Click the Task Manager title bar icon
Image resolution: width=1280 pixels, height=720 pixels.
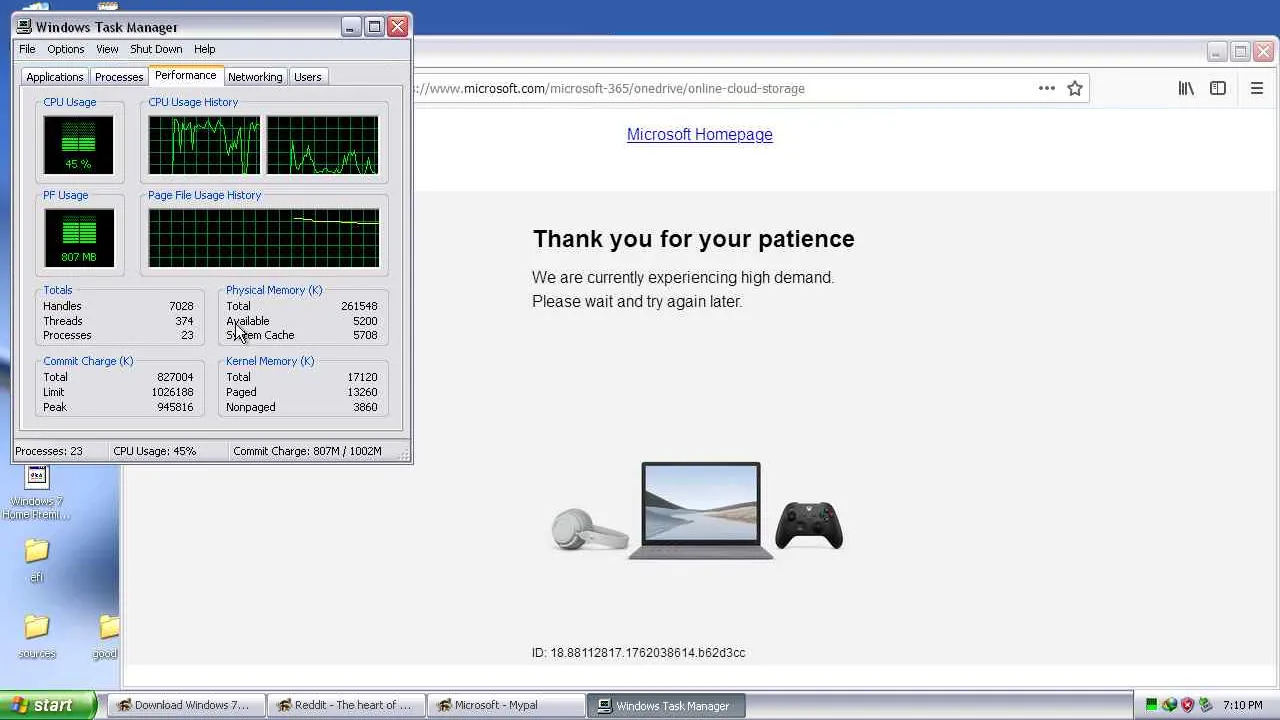[24, 27]
